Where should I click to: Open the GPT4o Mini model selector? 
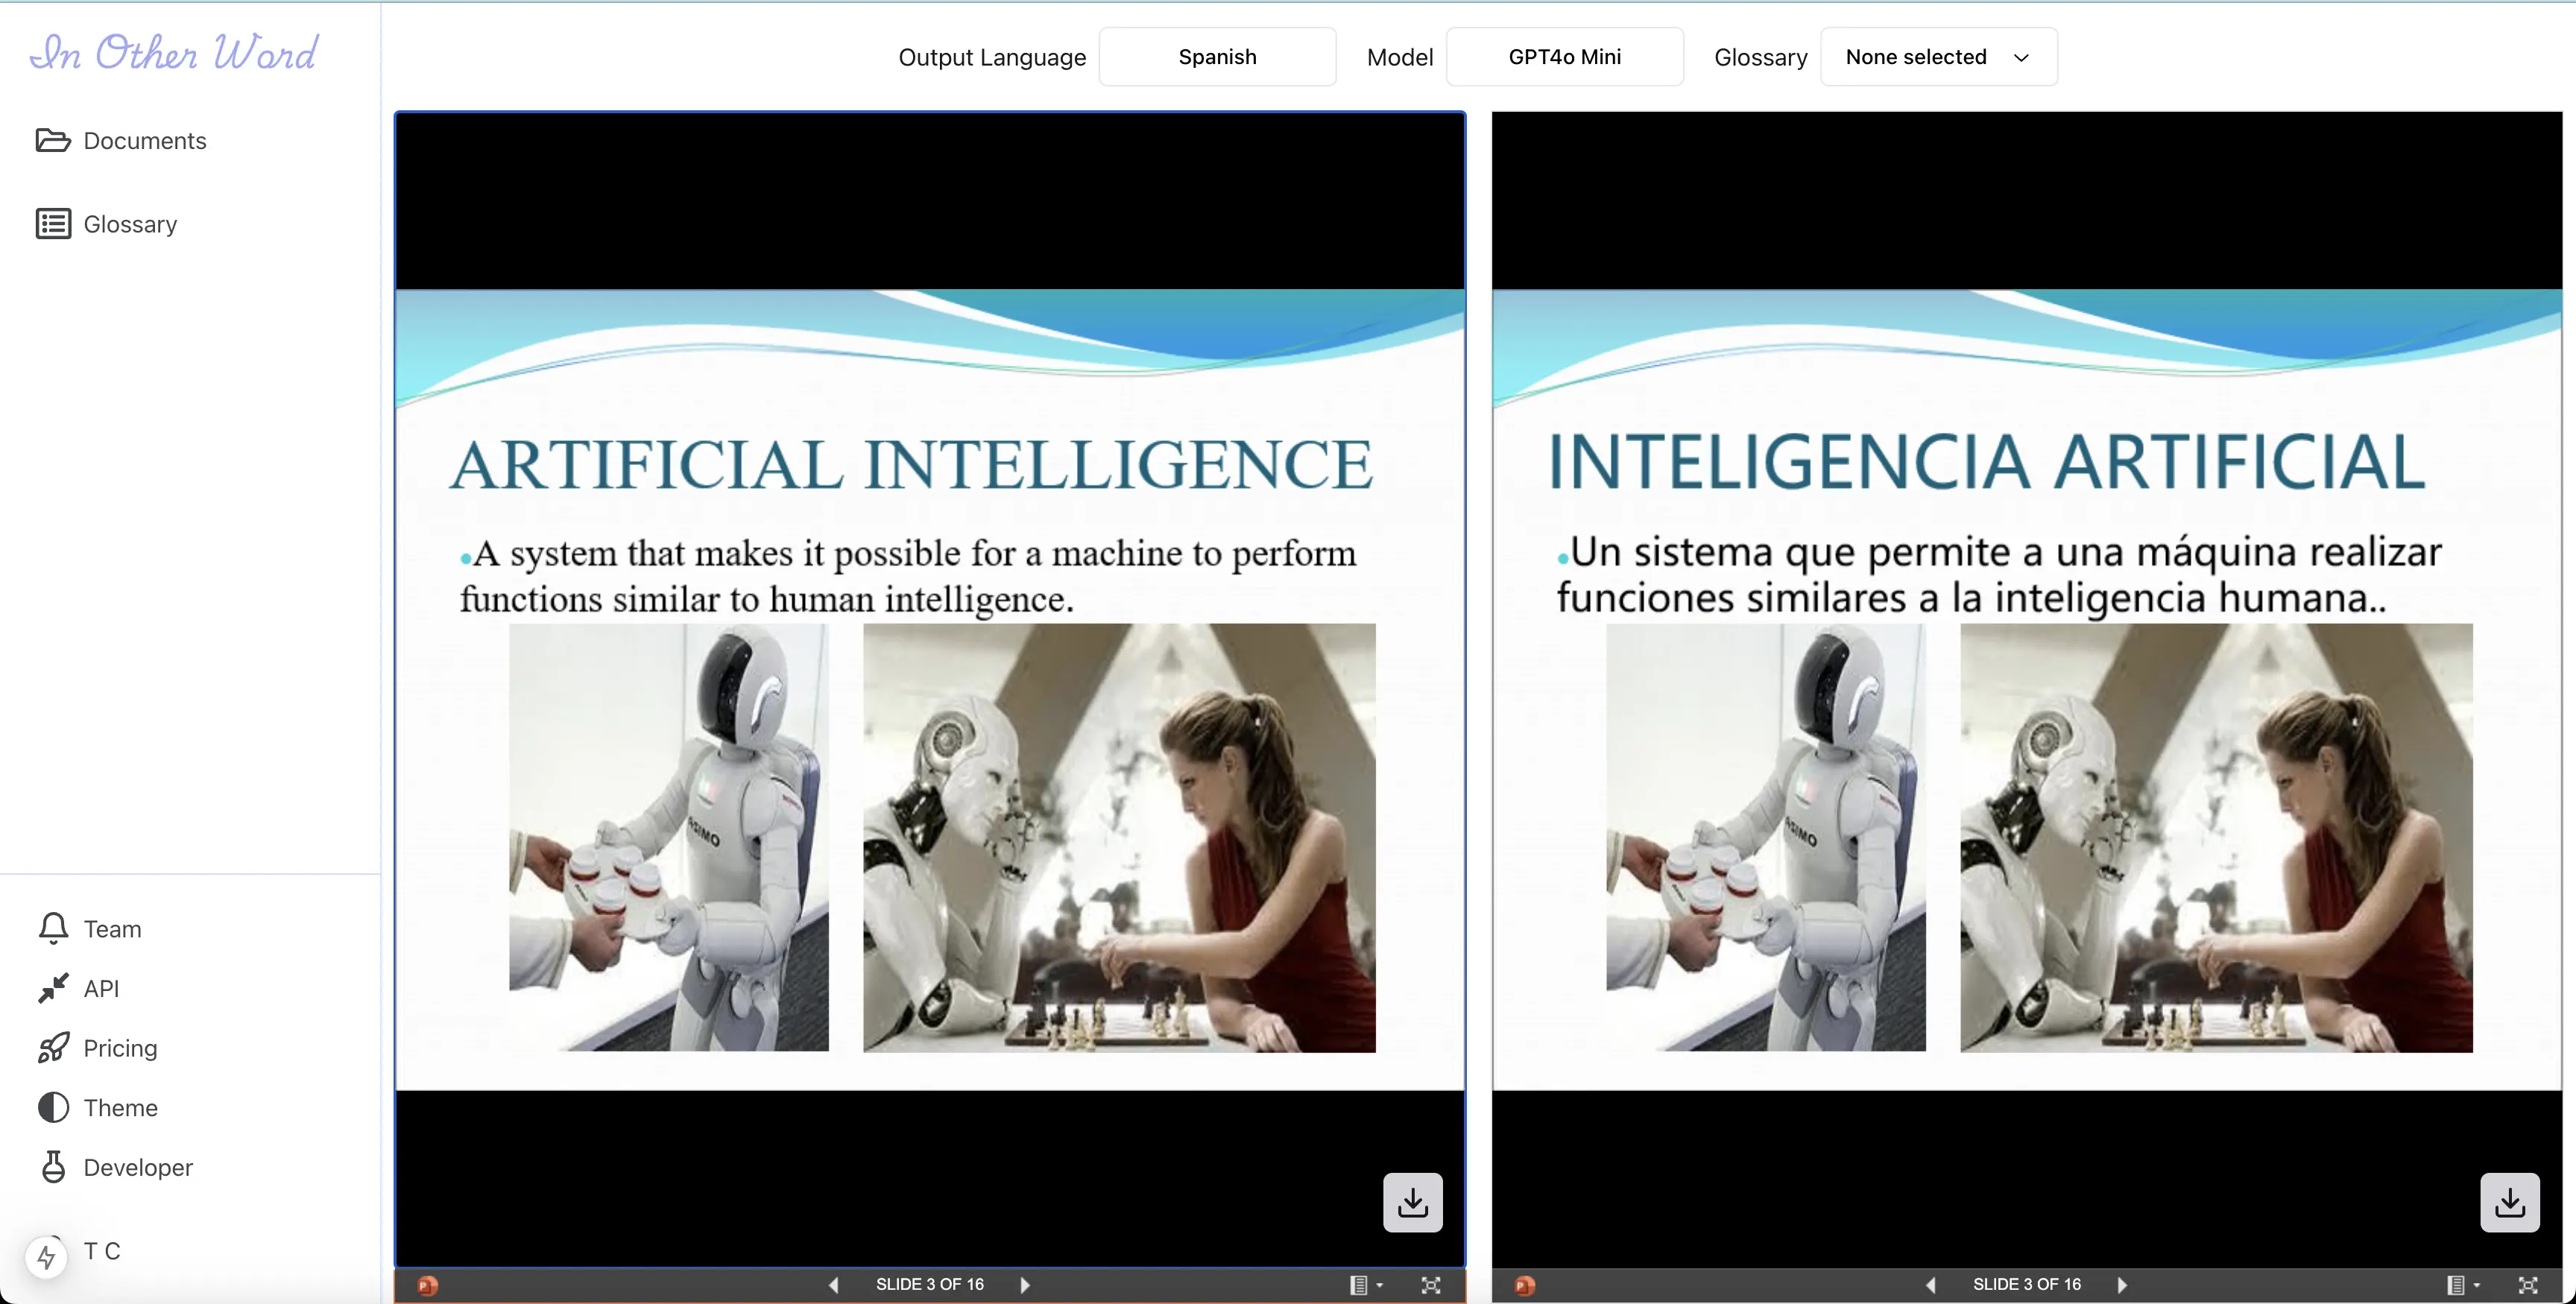point(1564,57)
